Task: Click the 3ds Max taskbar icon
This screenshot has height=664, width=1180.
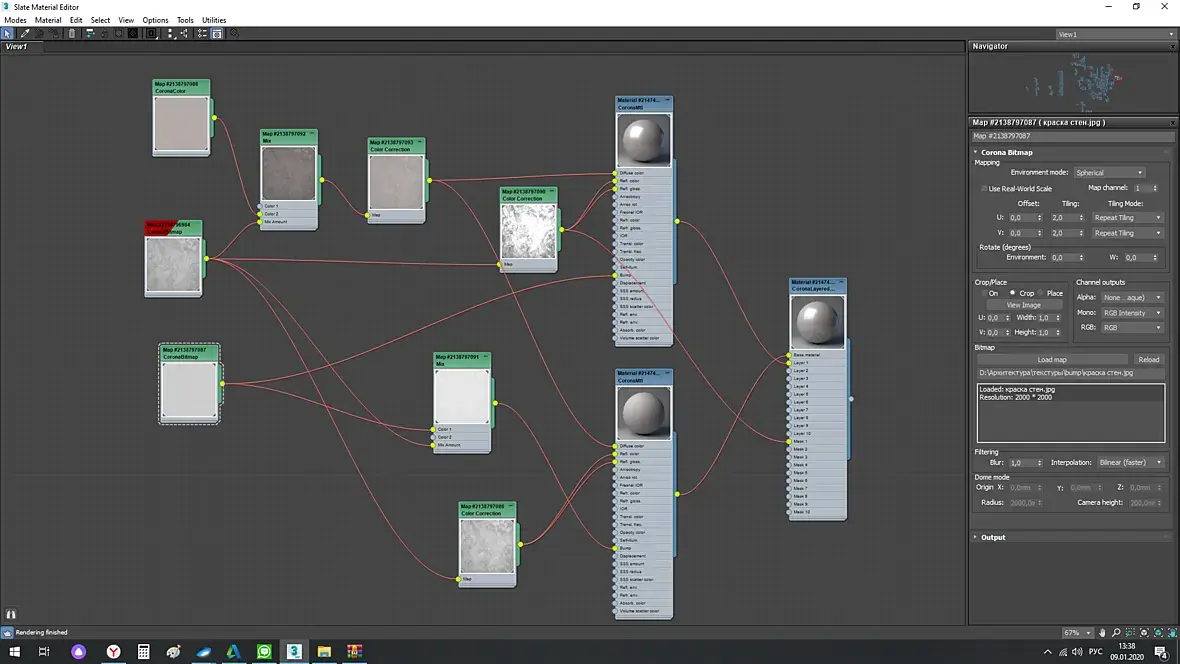Action: click(x=294, y=651)
